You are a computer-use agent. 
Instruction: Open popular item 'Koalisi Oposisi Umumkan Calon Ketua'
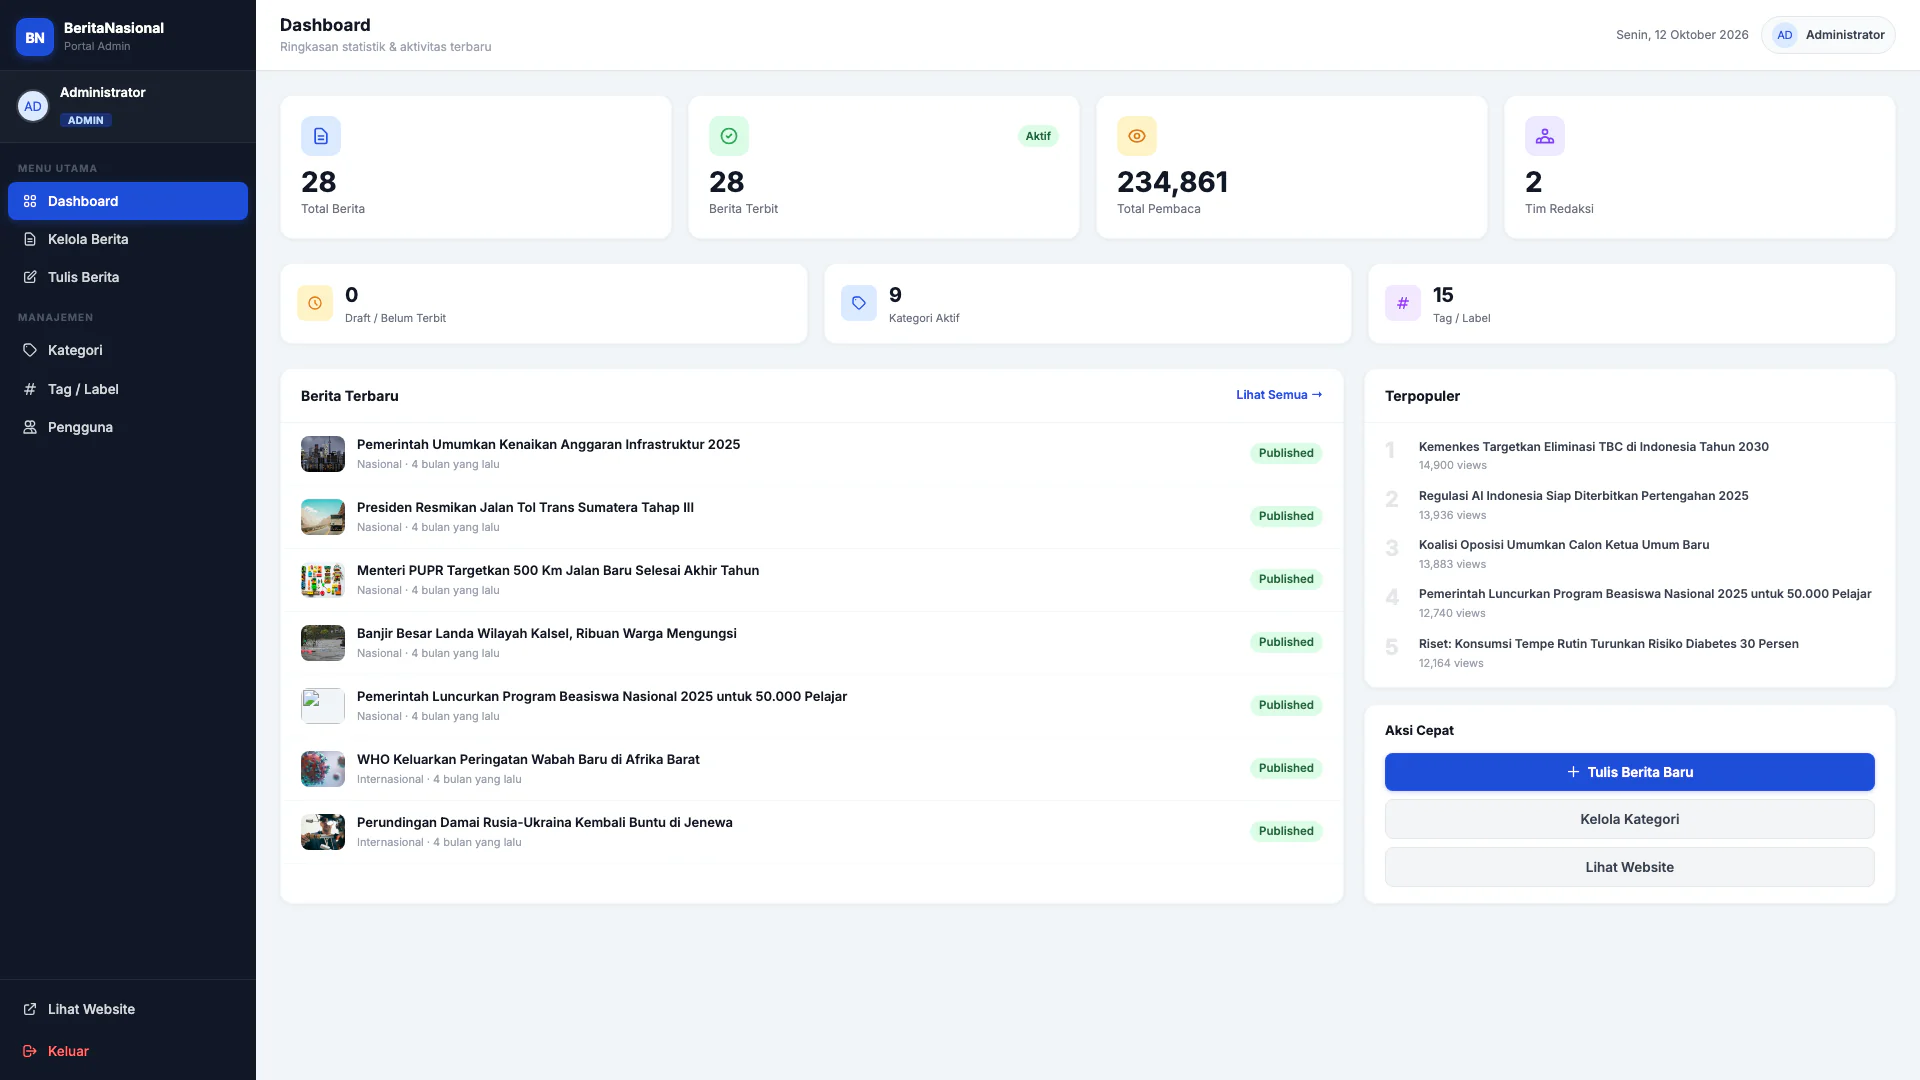(x=1564, y=545)
